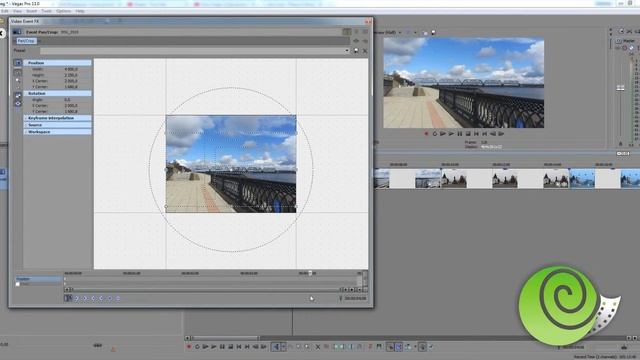Select the blue-tinted clip thumbnail on timeline
The image size is (640, 360).
(x=582, y=179)
